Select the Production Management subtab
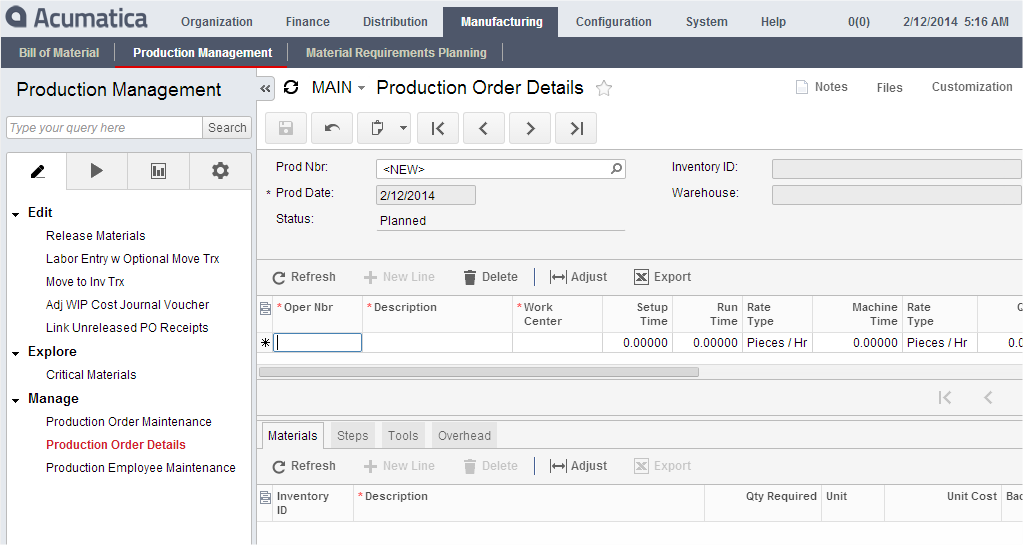The height and width of the screenshot is (545, 1023). (x=202, y=53)
